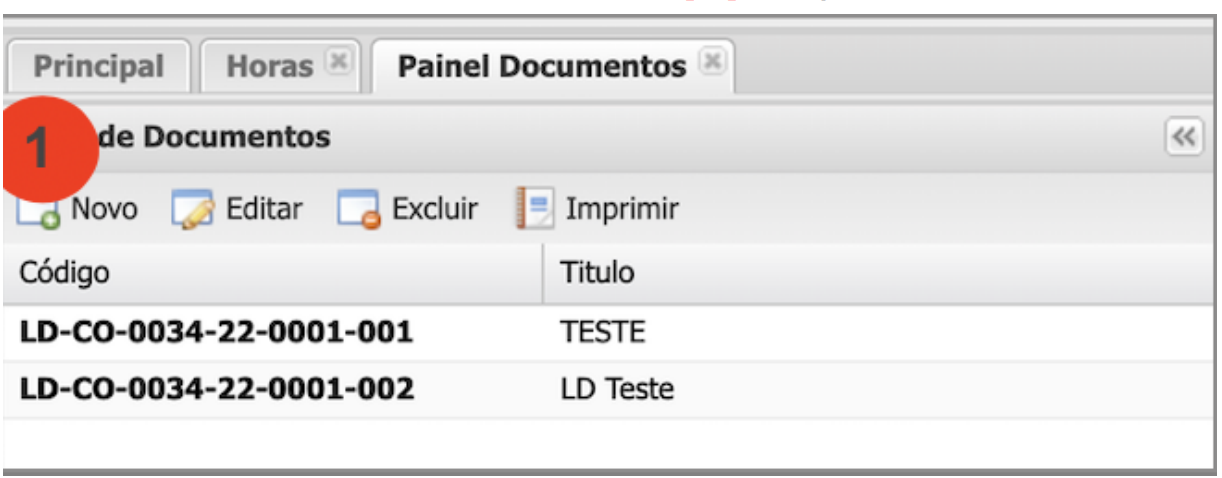Select row LD-CO-0034-22-0001-001

pyautogui.click(x=216, y=333)
